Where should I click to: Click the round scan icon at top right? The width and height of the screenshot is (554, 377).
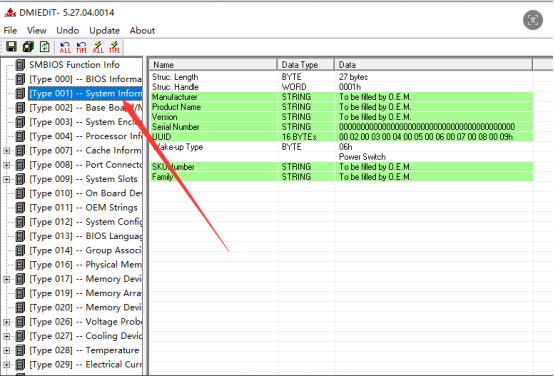point(533,20)
